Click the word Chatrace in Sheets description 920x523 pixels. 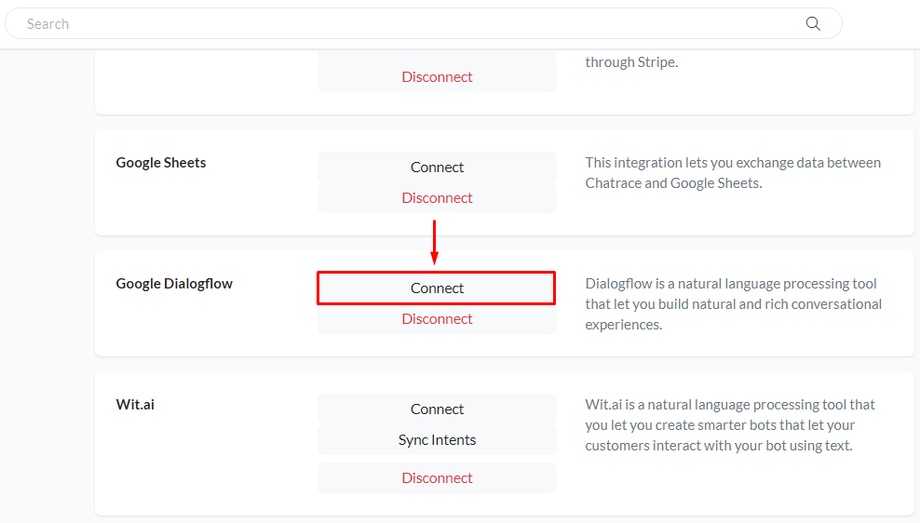[x=616, y=184]
